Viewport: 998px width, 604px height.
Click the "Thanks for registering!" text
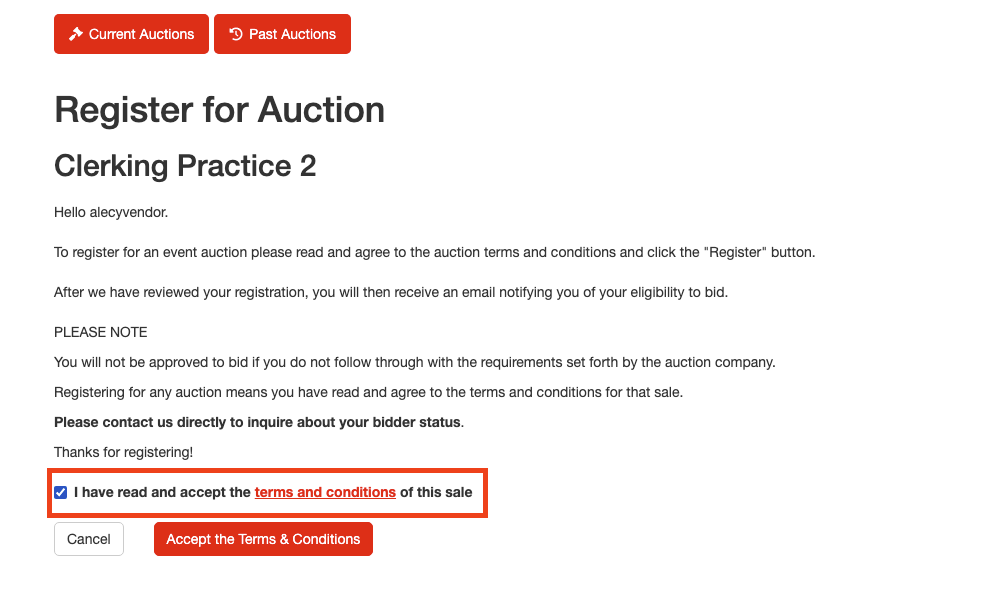tap(123, 452)
